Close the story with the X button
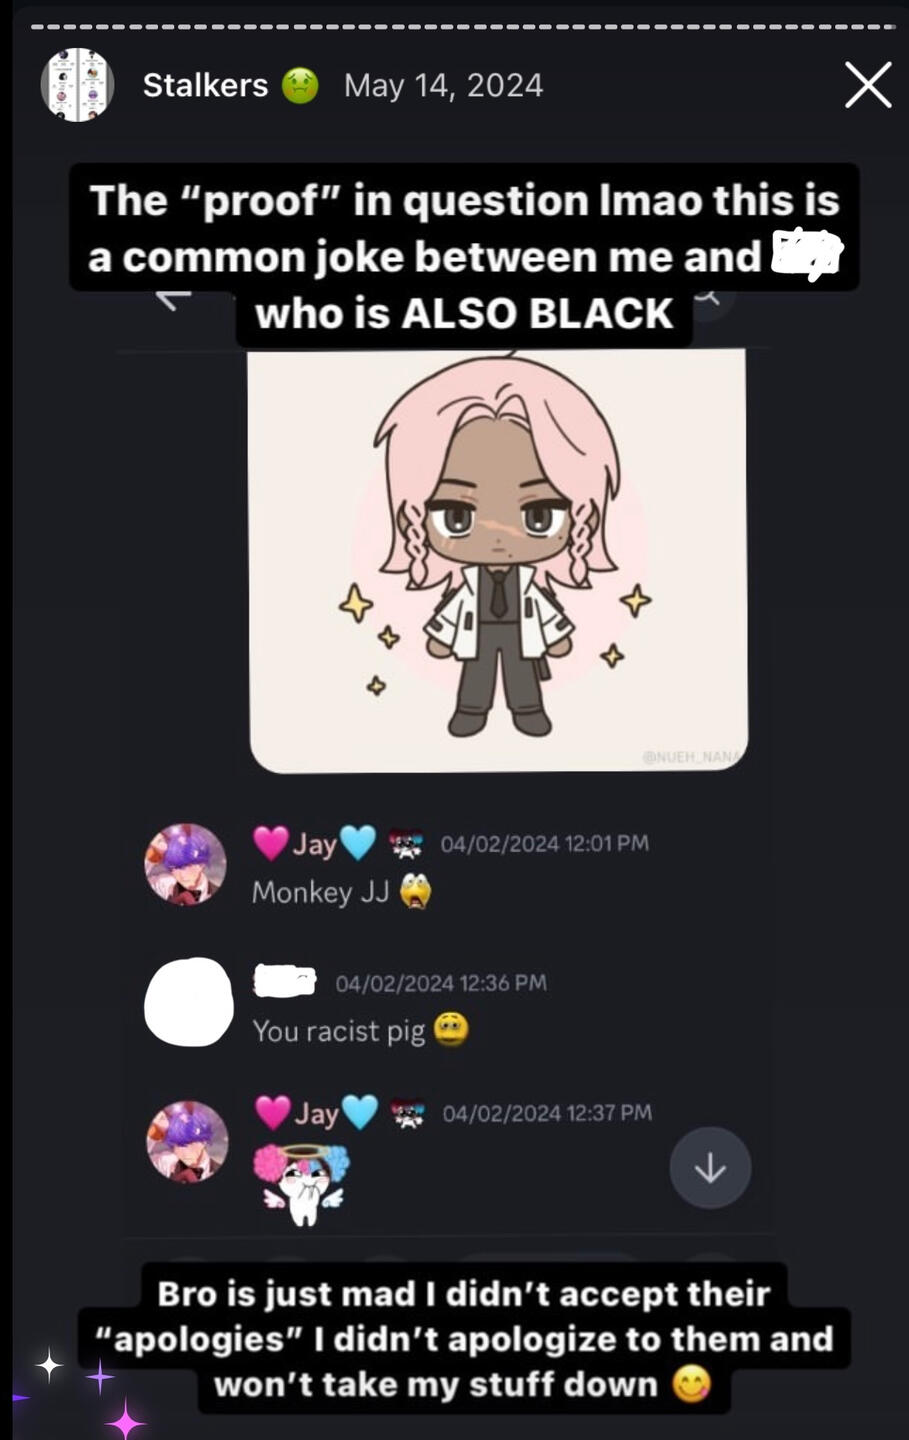The width and height of the screenshot is (909, 1440). [x=867, y=85]
